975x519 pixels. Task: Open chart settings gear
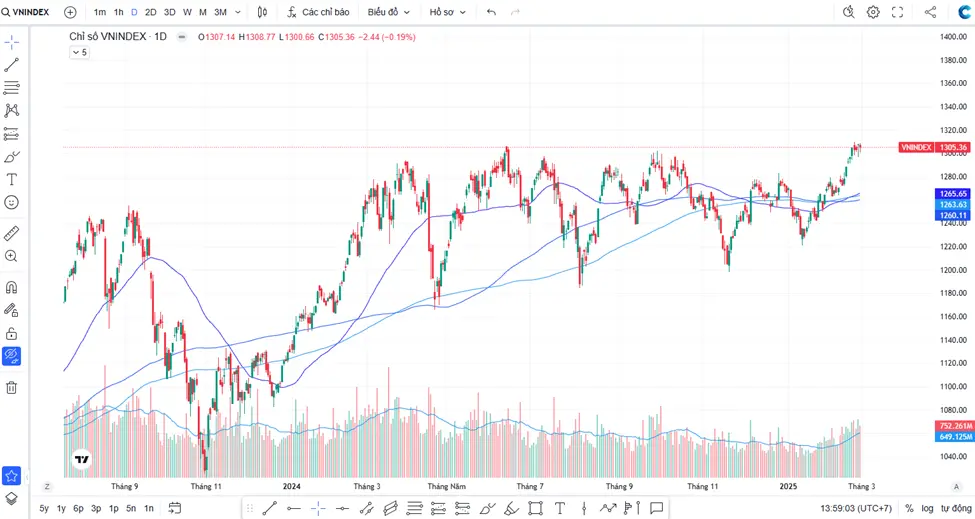click(x=873, y=12)
